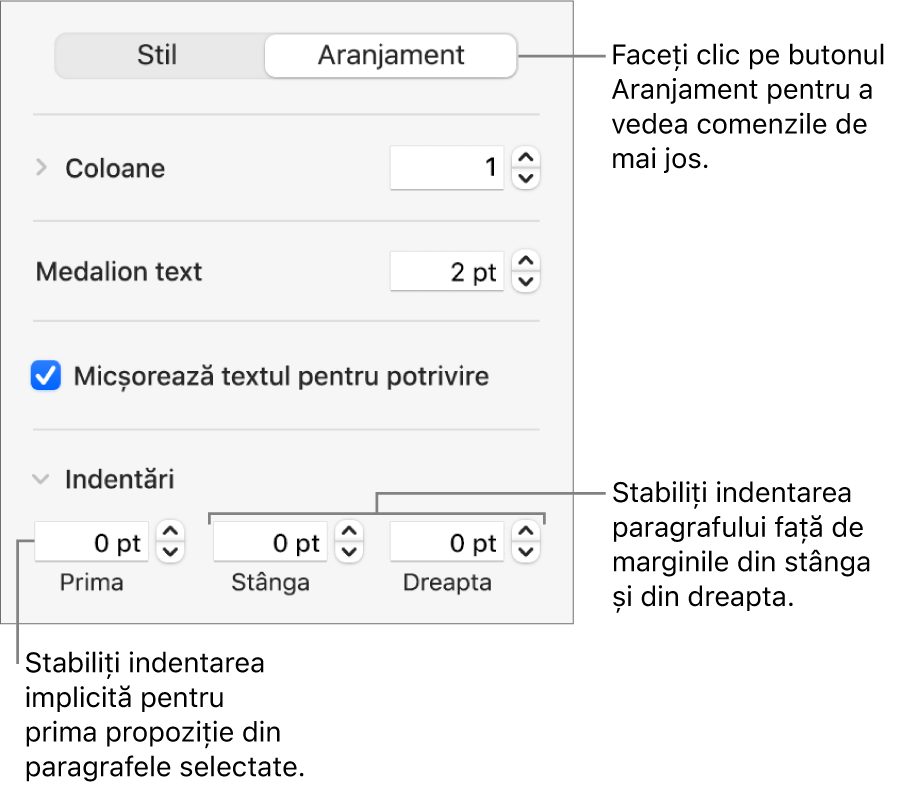Click the Dreapta indent field
899x793 pixels.
click(x=447, y=543)
